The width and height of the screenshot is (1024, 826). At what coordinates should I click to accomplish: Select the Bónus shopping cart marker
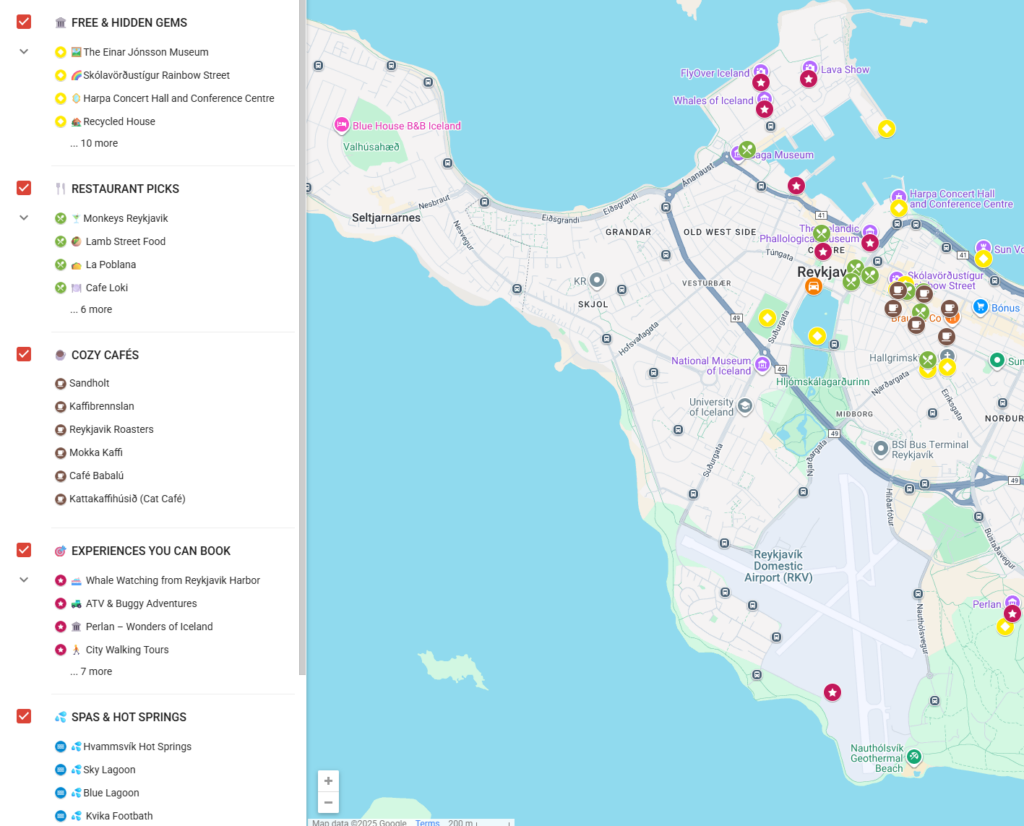coord(981,307)
